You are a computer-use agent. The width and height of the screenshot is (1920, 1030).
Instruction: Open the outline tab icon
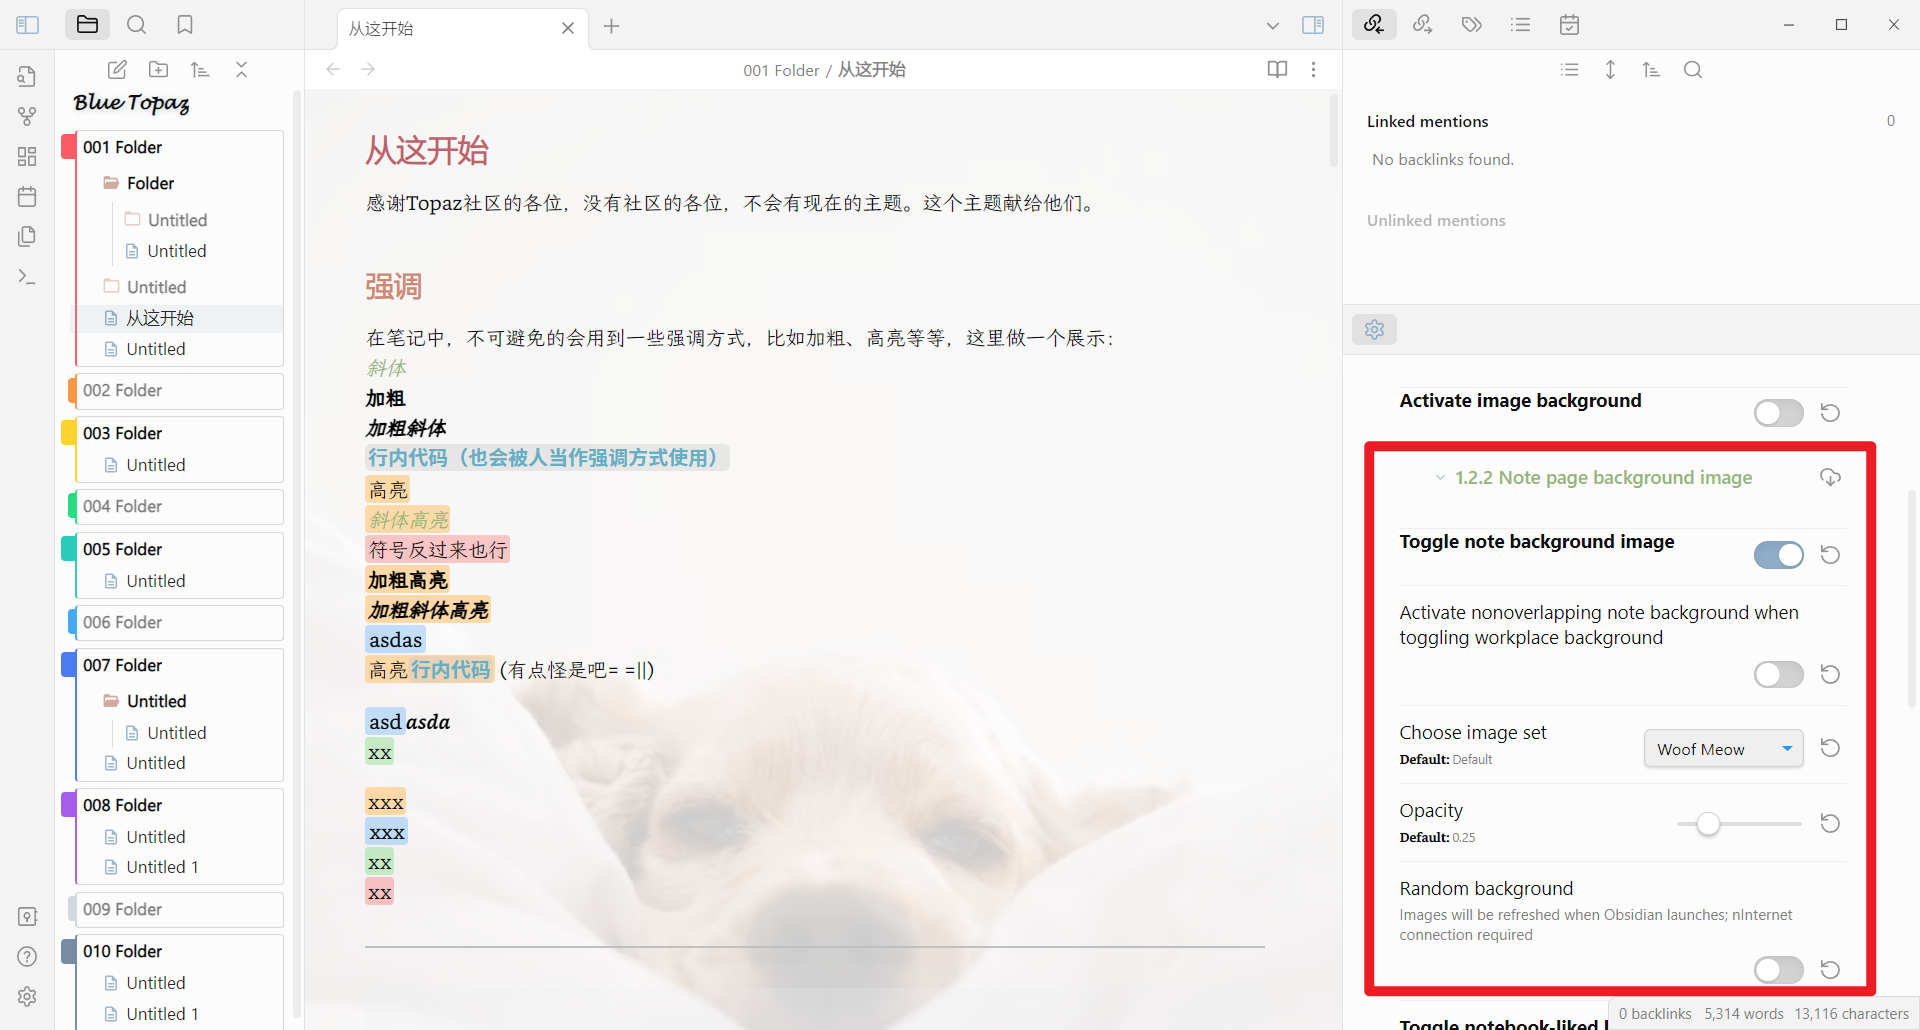1520,25
